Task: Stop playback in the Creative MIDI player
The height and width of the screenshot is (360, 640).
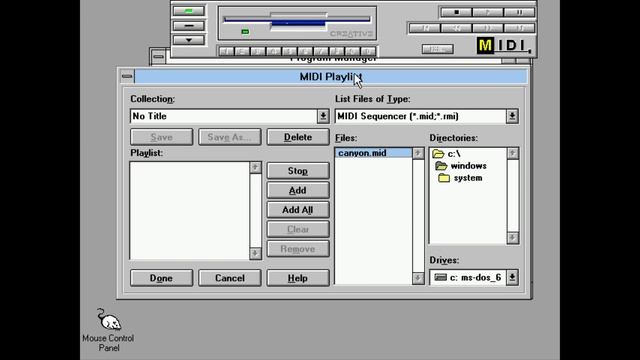Action: (x=456, y=12)
